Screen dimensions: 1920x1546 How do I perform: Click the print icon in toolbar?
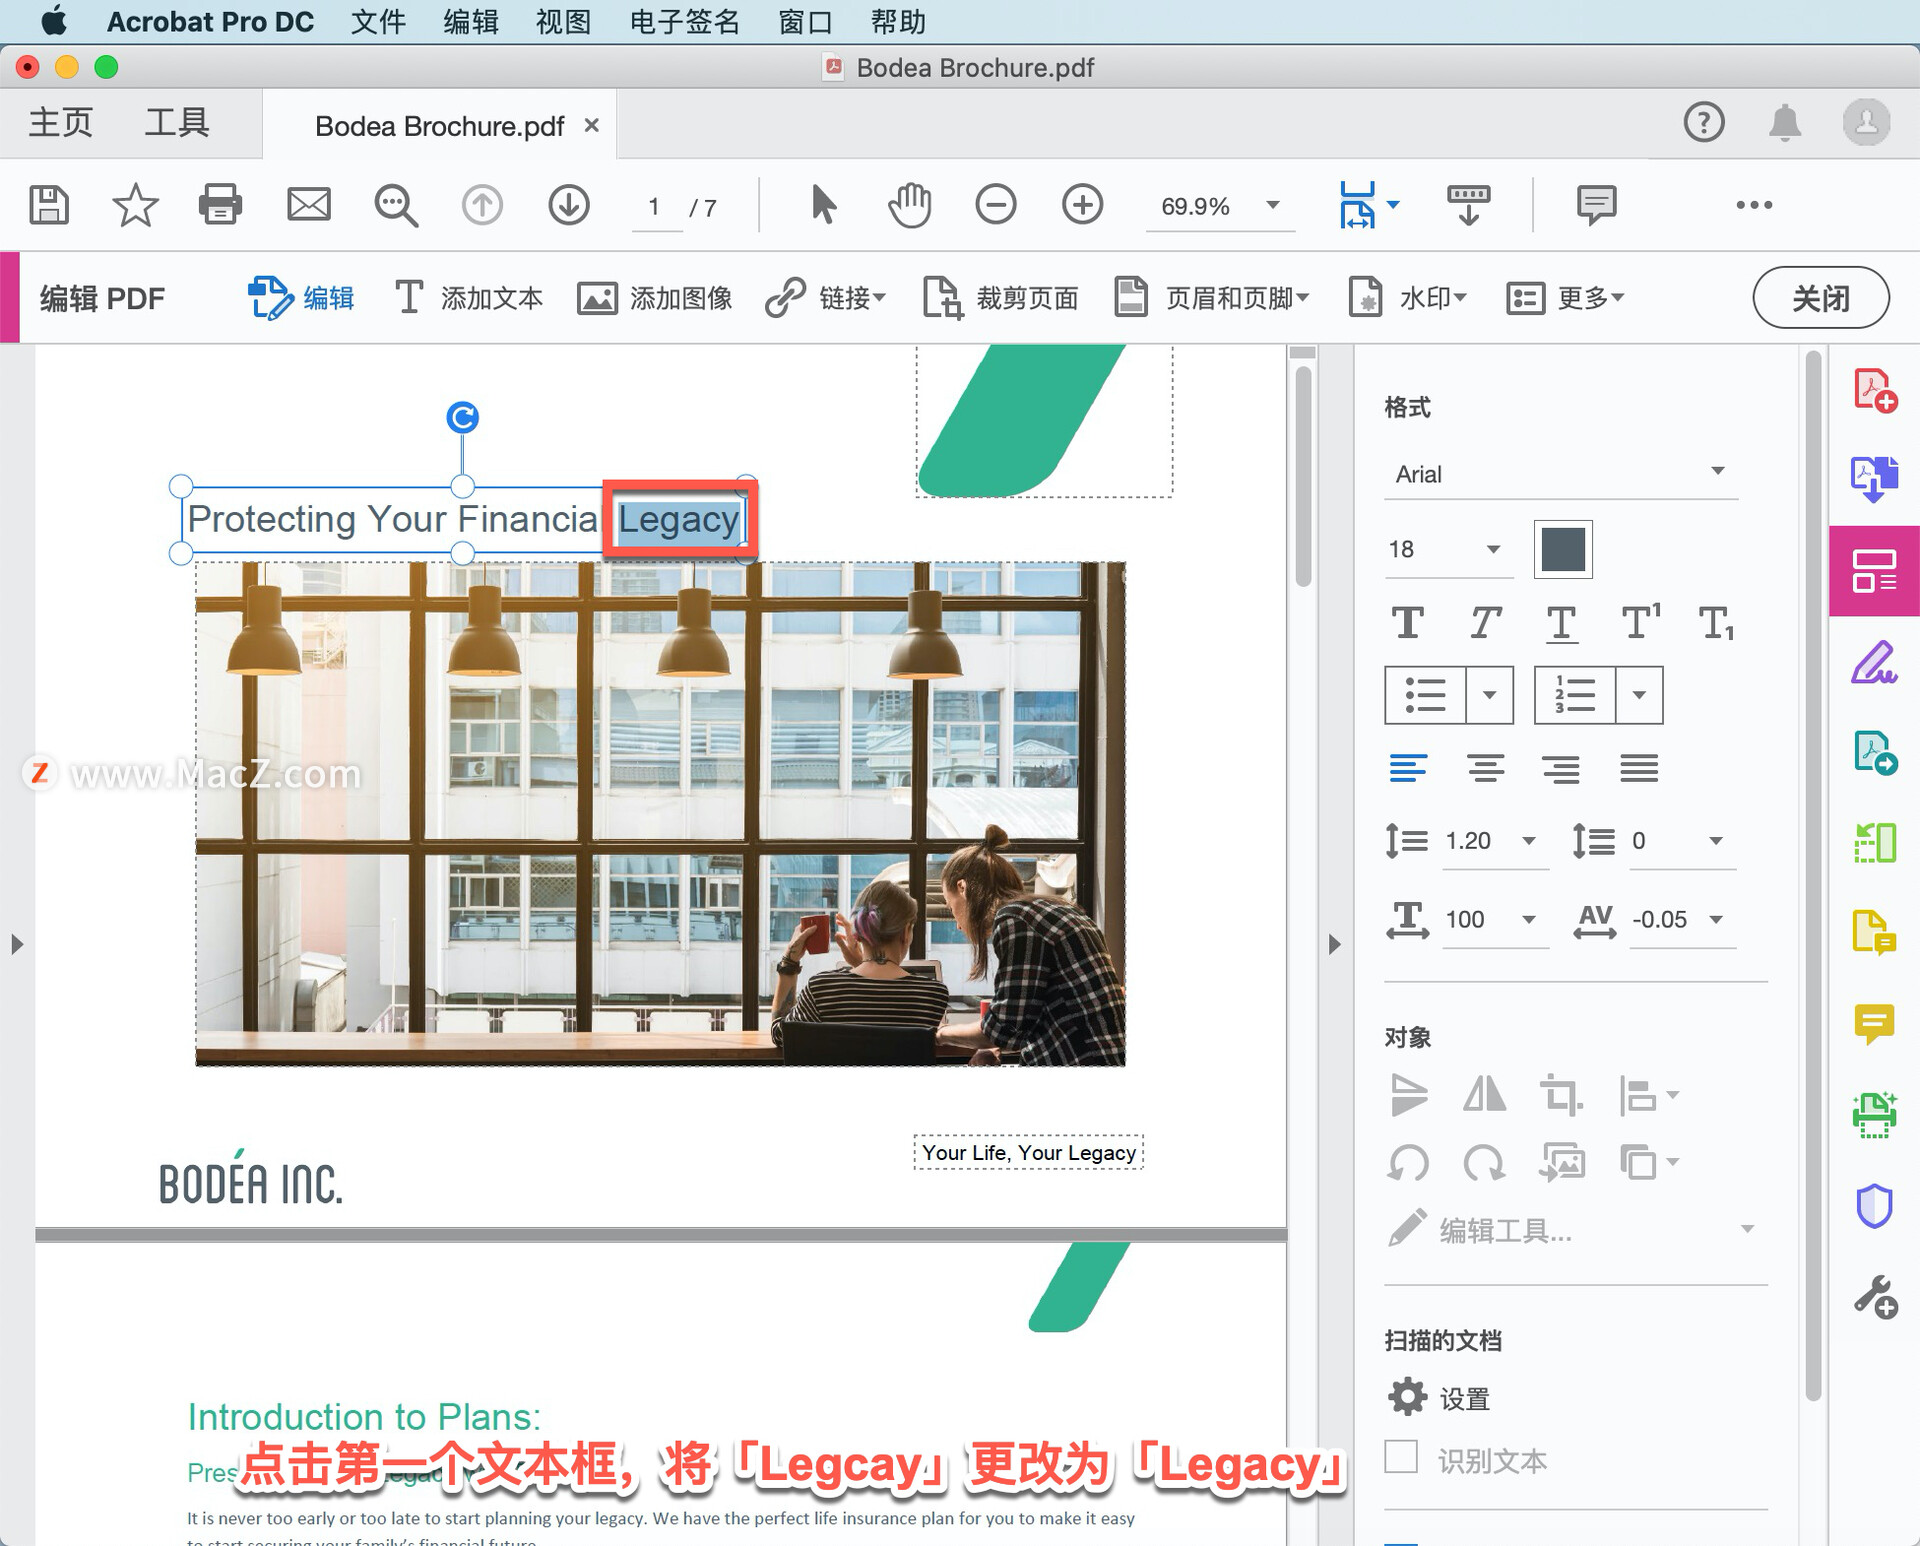[220, 205]
